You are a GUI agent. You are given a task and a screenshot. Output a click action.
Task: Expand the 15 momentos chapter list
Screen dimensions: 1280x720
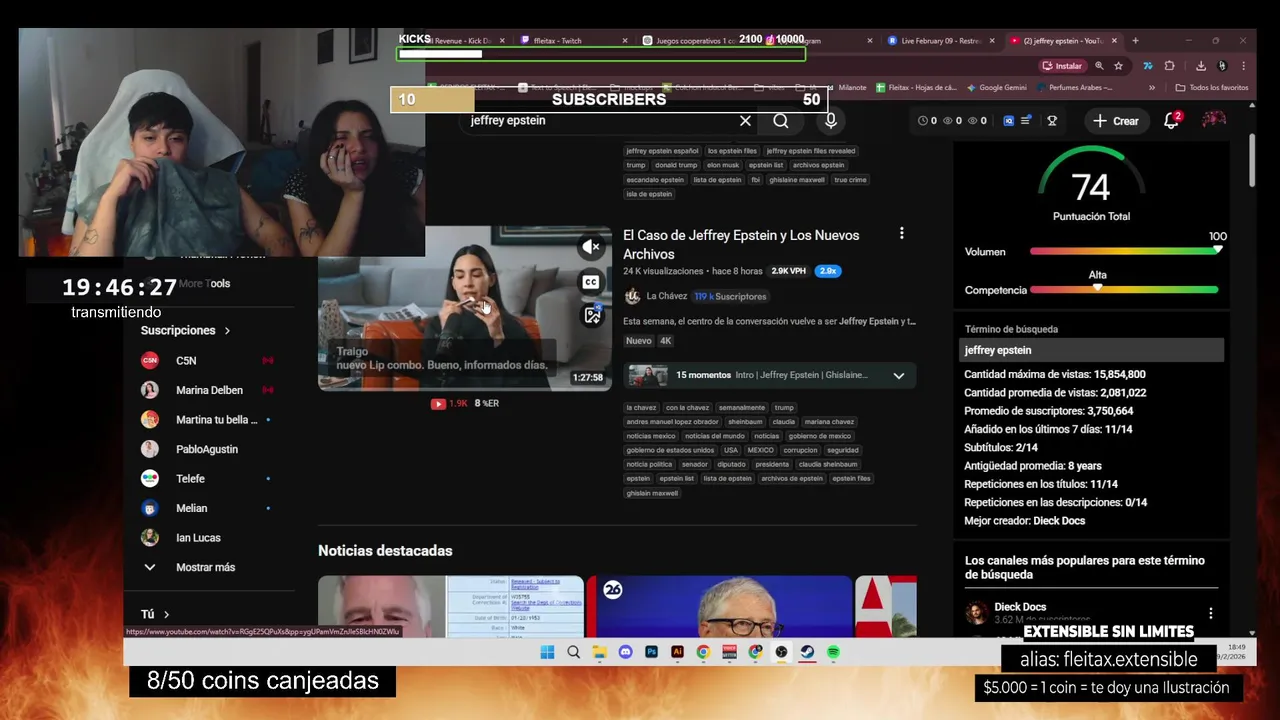click(898, 376)
